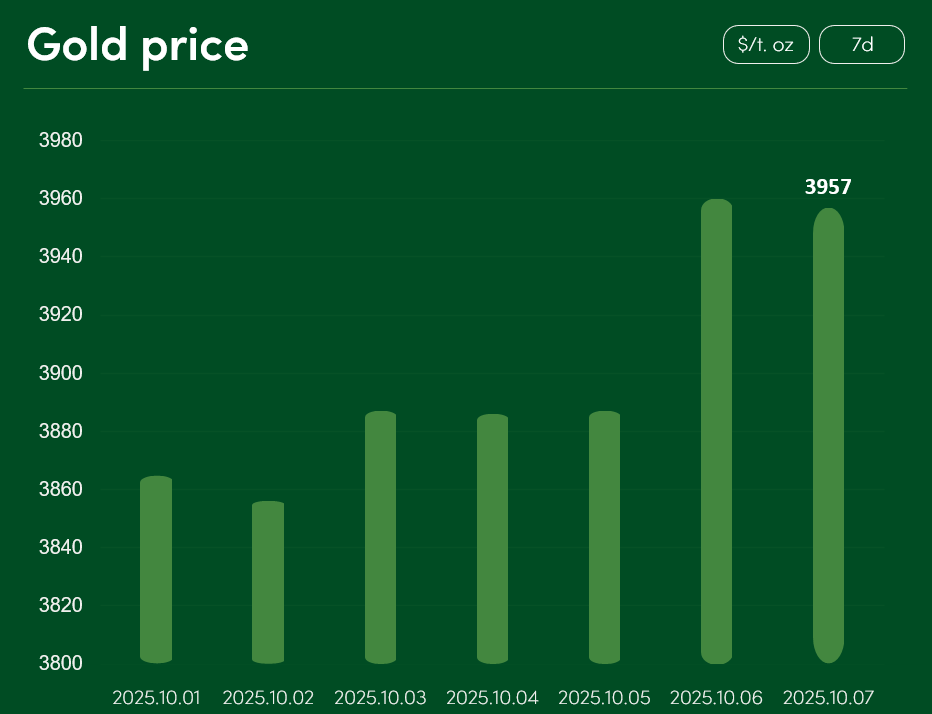932x714 pixels.
Task: Click the 2025.10.05 date label
Action: point(604,697)
